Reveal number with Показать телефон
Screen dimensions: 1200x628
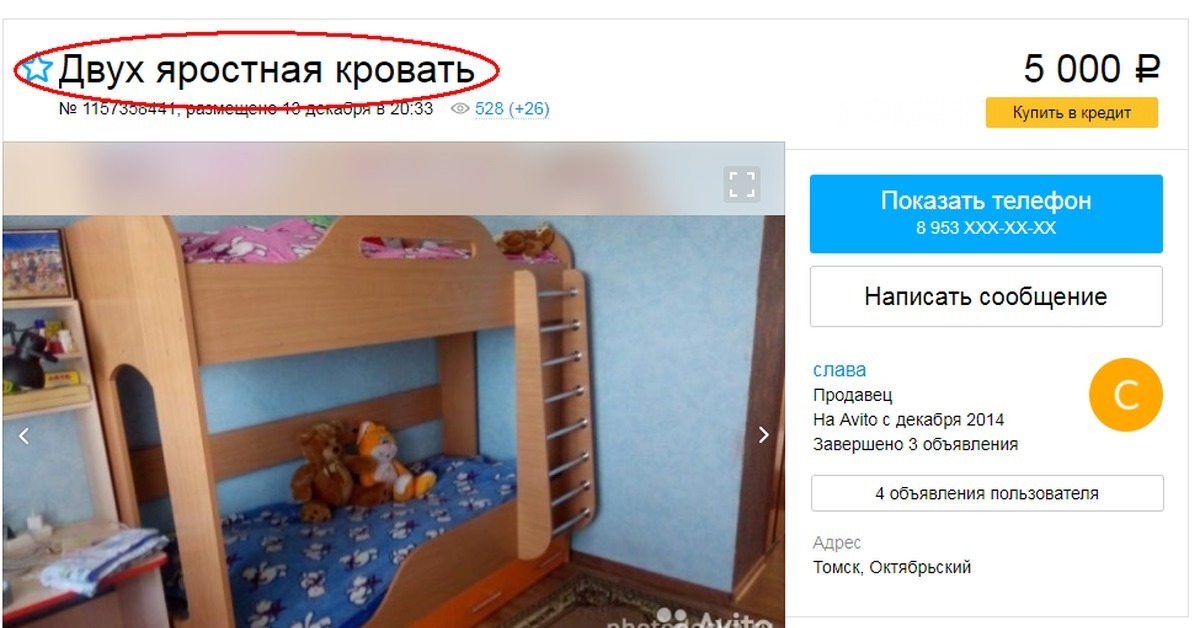point(986,213)
